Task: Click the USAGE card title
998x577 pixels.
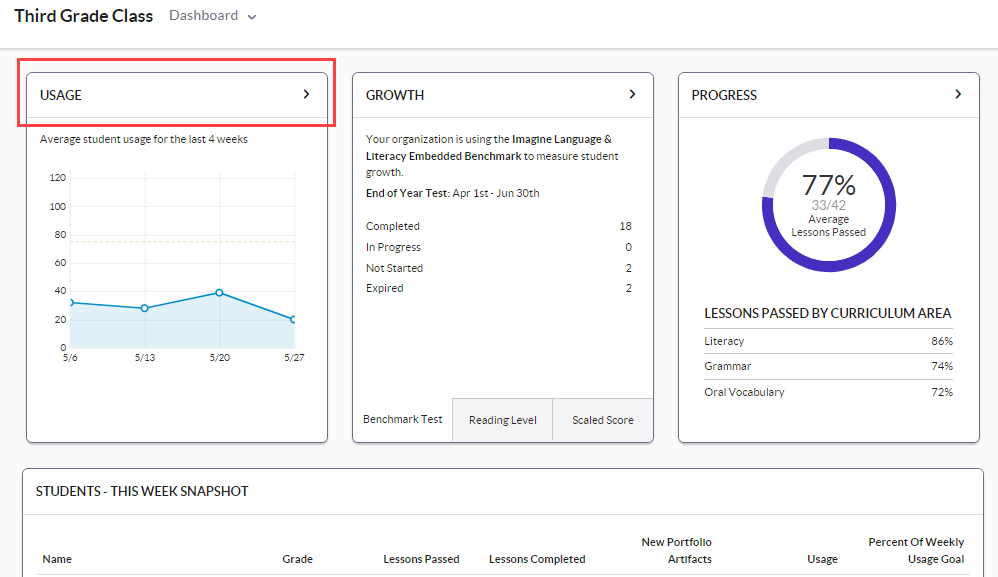Action: coord(61,95)
